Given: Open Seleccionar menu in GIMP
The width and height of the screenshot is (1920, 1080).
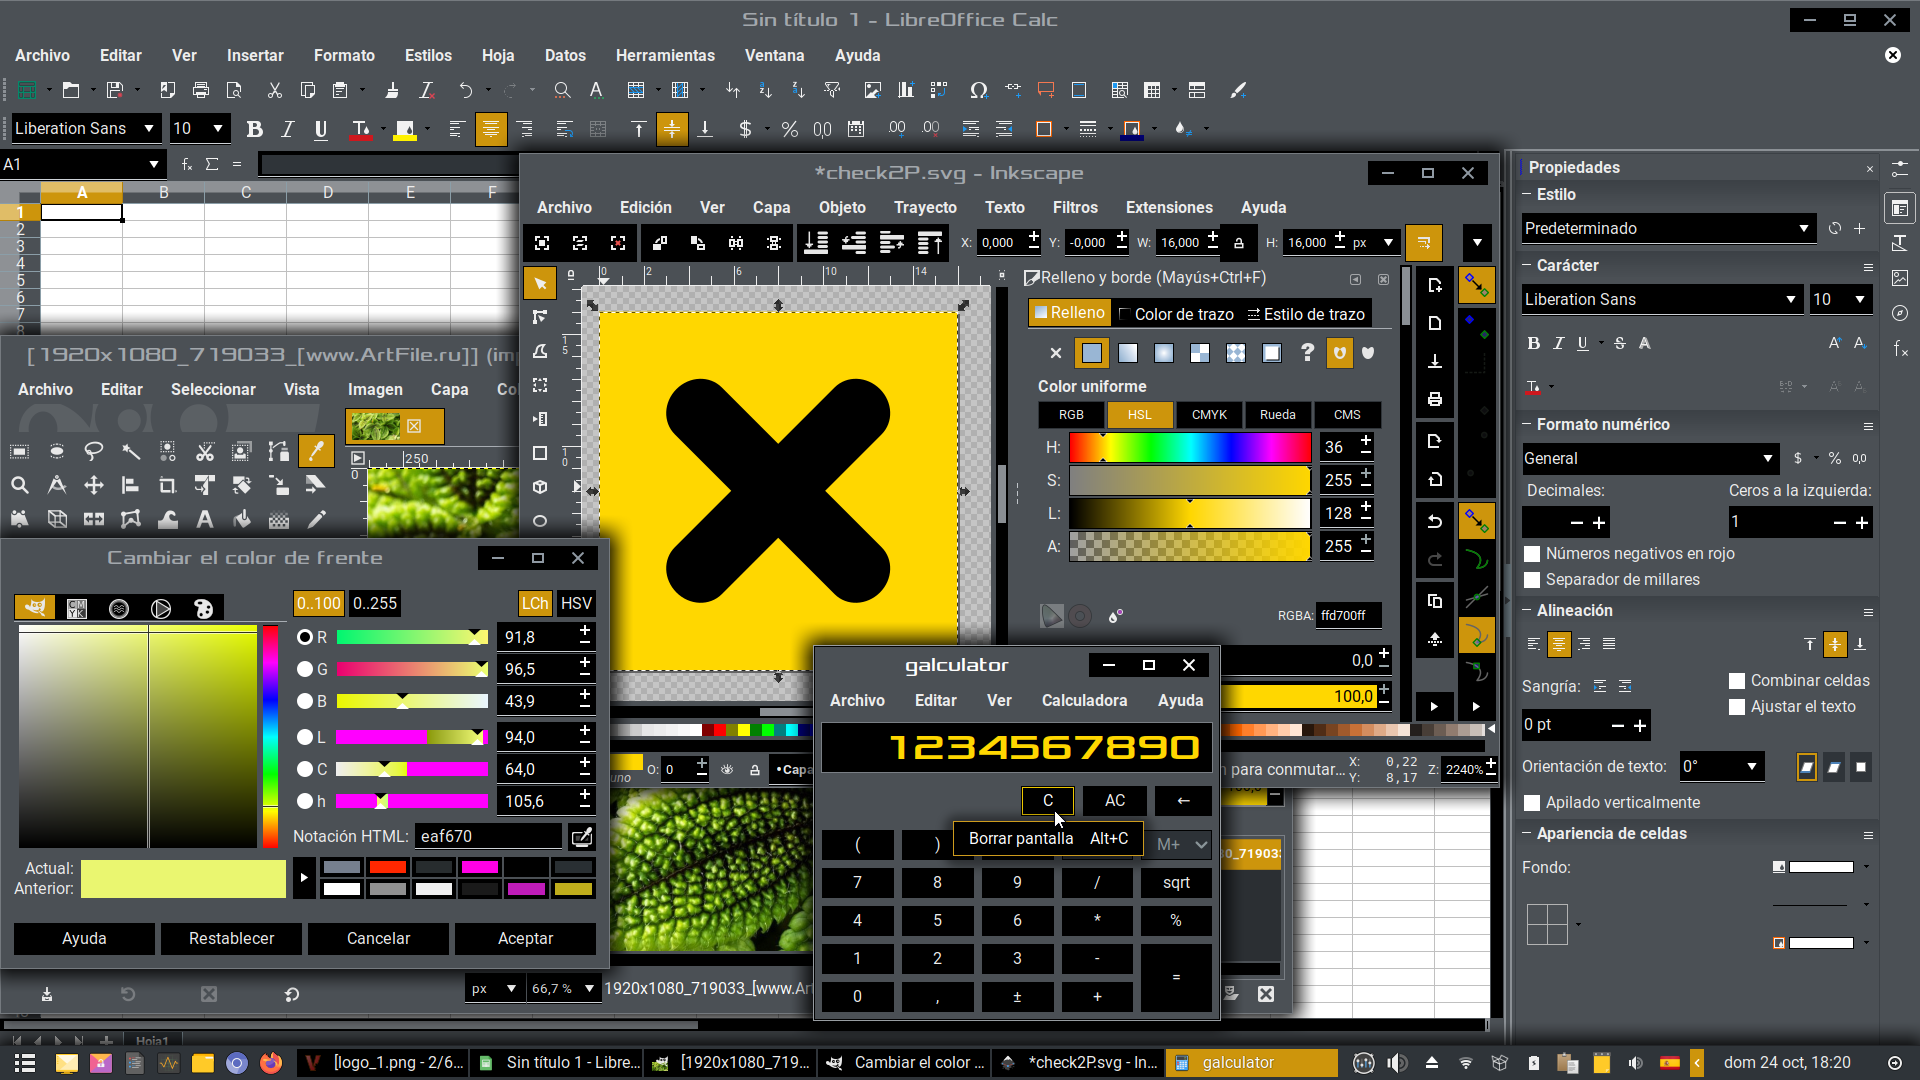Looking at the screenshot, I should [213, 390].
